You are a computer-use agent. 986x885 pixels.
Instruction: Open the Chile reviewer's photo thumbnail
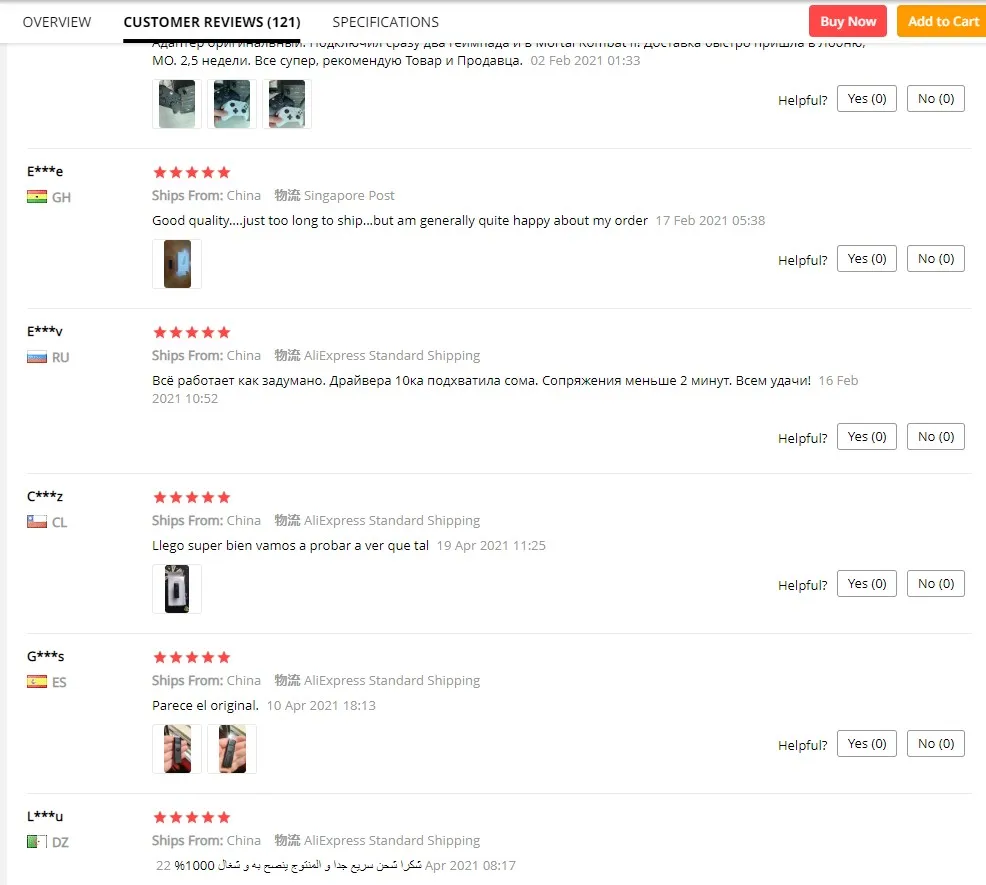click(x=177, y=589)
